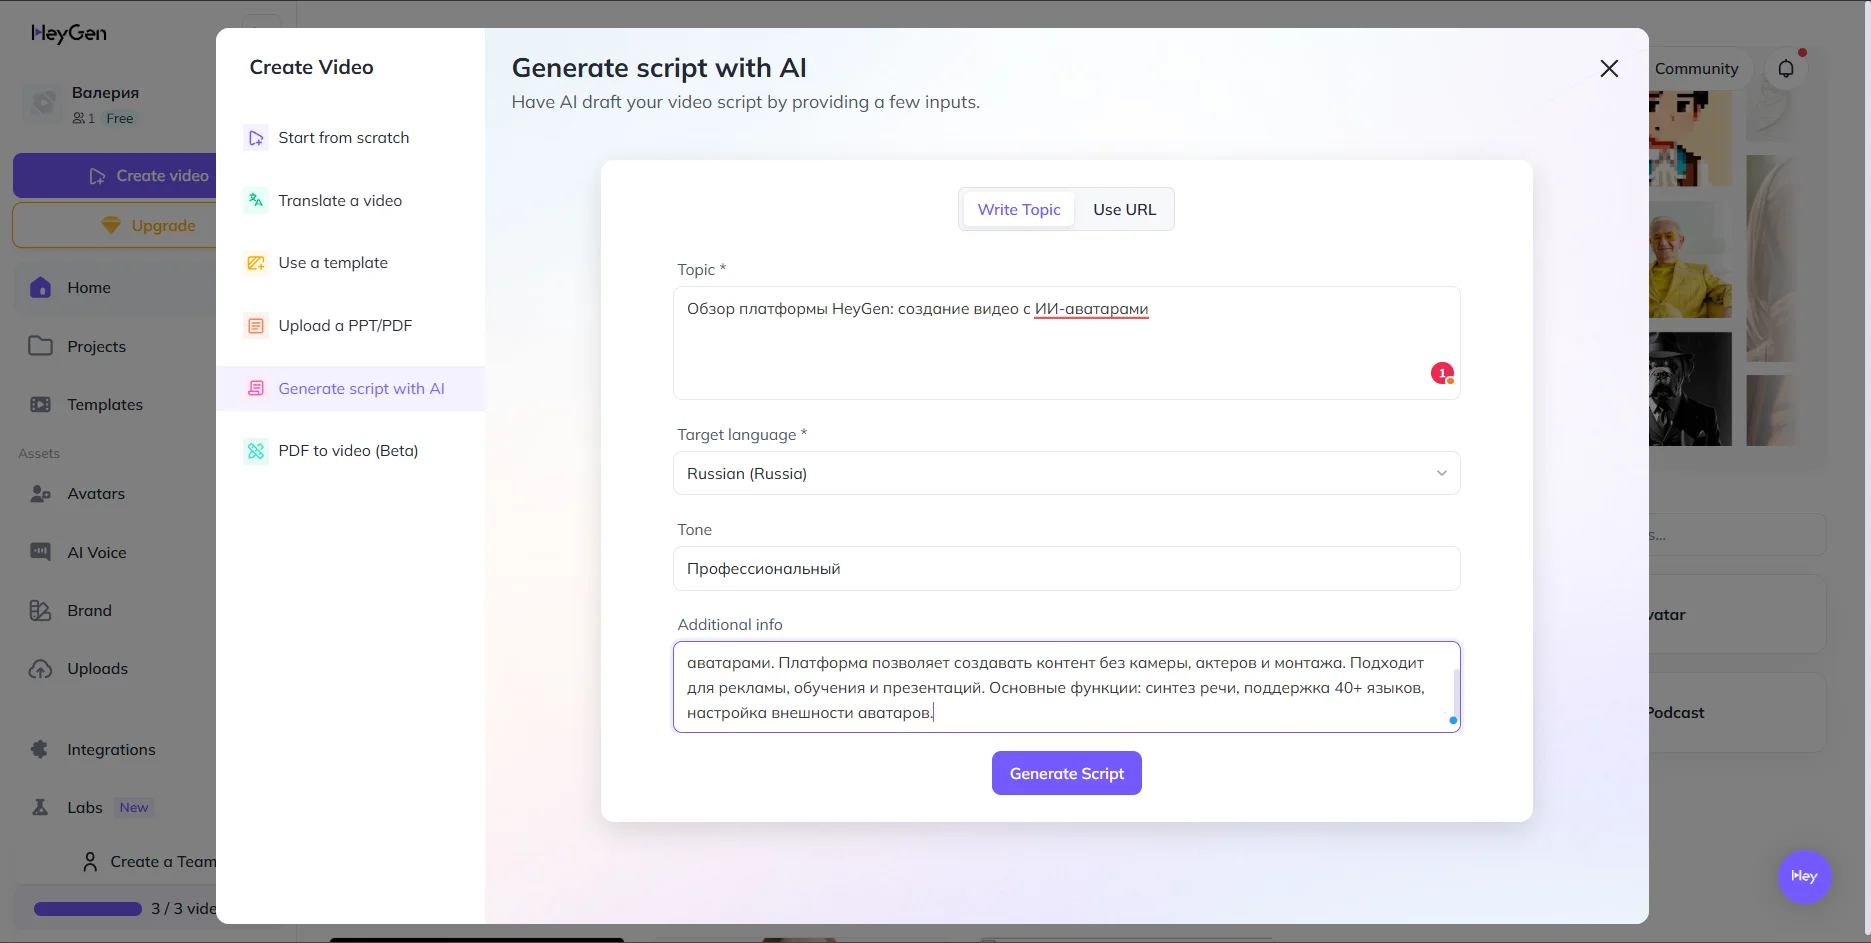The width and height of the screenshot is (1871, 943).
Task: Click the Labs flask icon
Action: click(x=40, y=807)
